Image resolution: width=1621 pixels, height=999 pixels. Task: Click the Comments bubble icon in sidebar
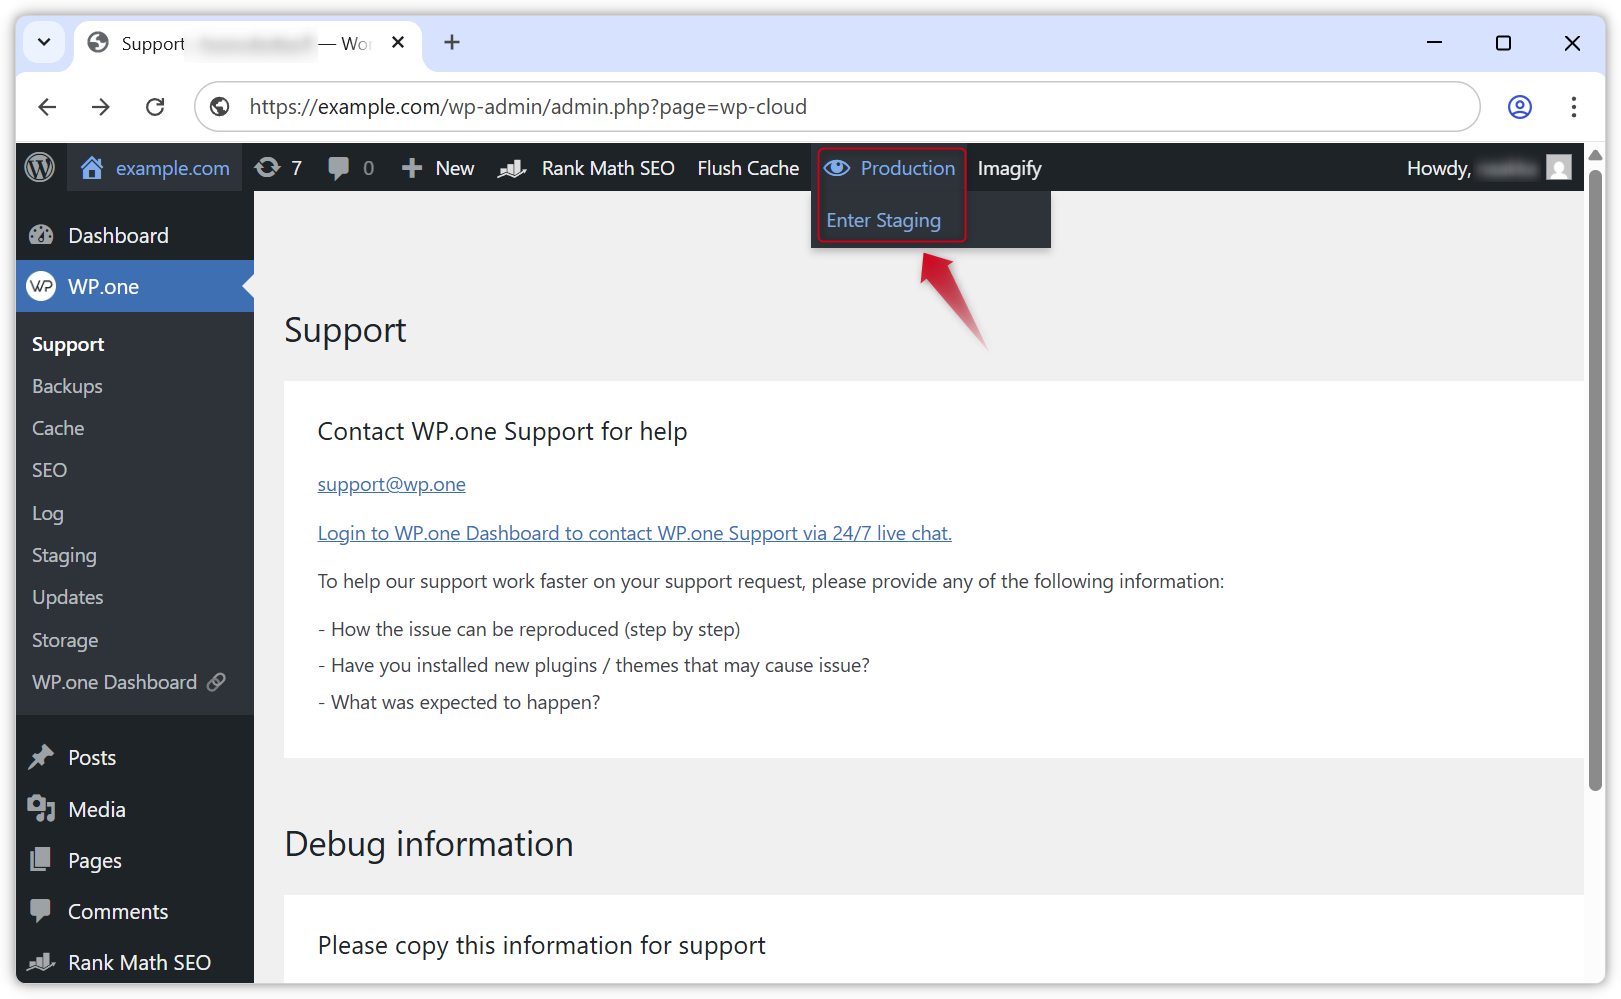click(41, 910)
